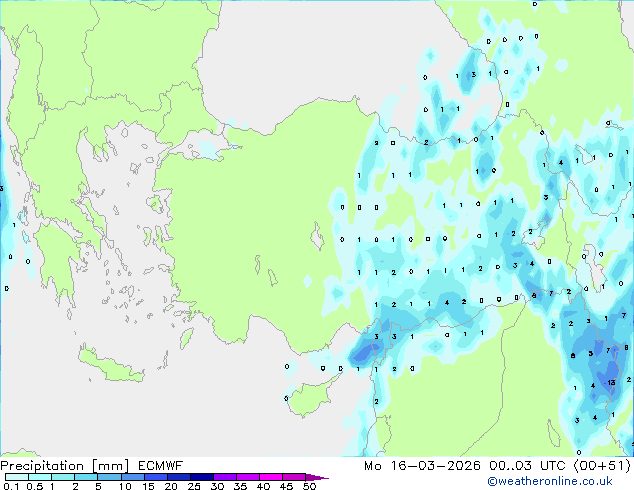Click the 45–50 mm magenta legend swatch
The image size is (634, 490).
click(294, 477)
